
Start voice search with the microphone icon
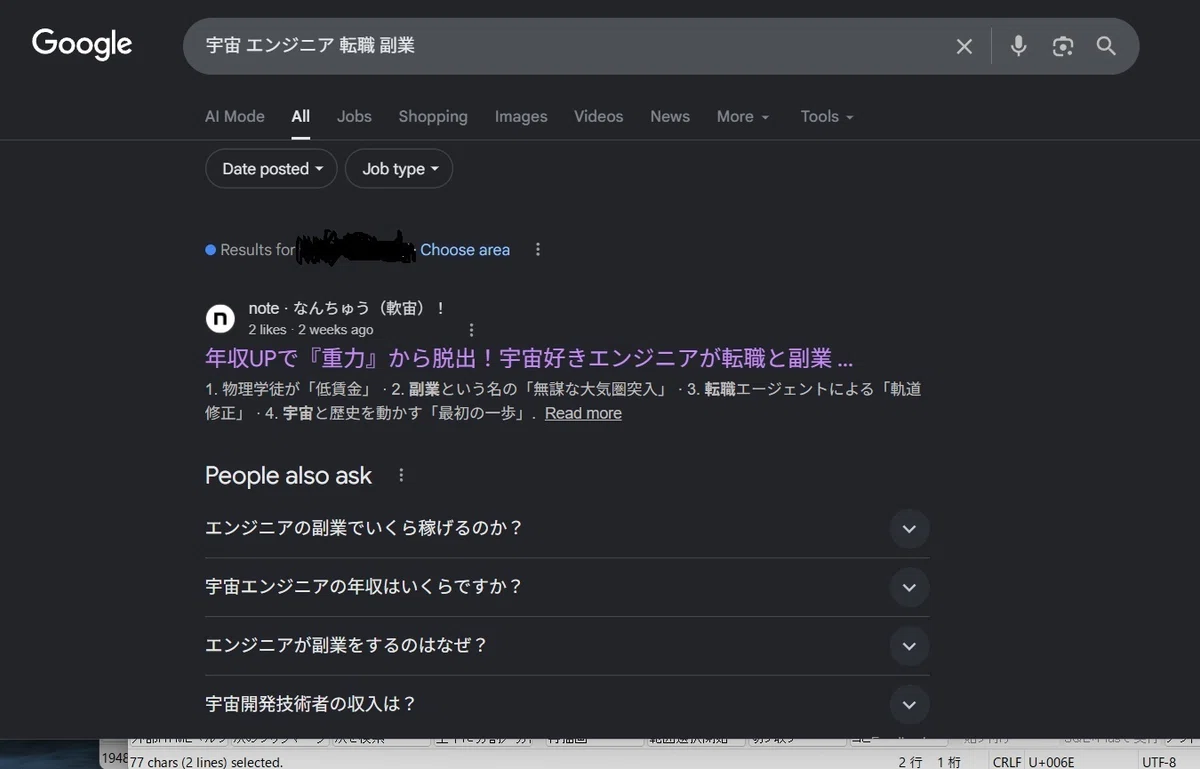tap(1018, 46)
